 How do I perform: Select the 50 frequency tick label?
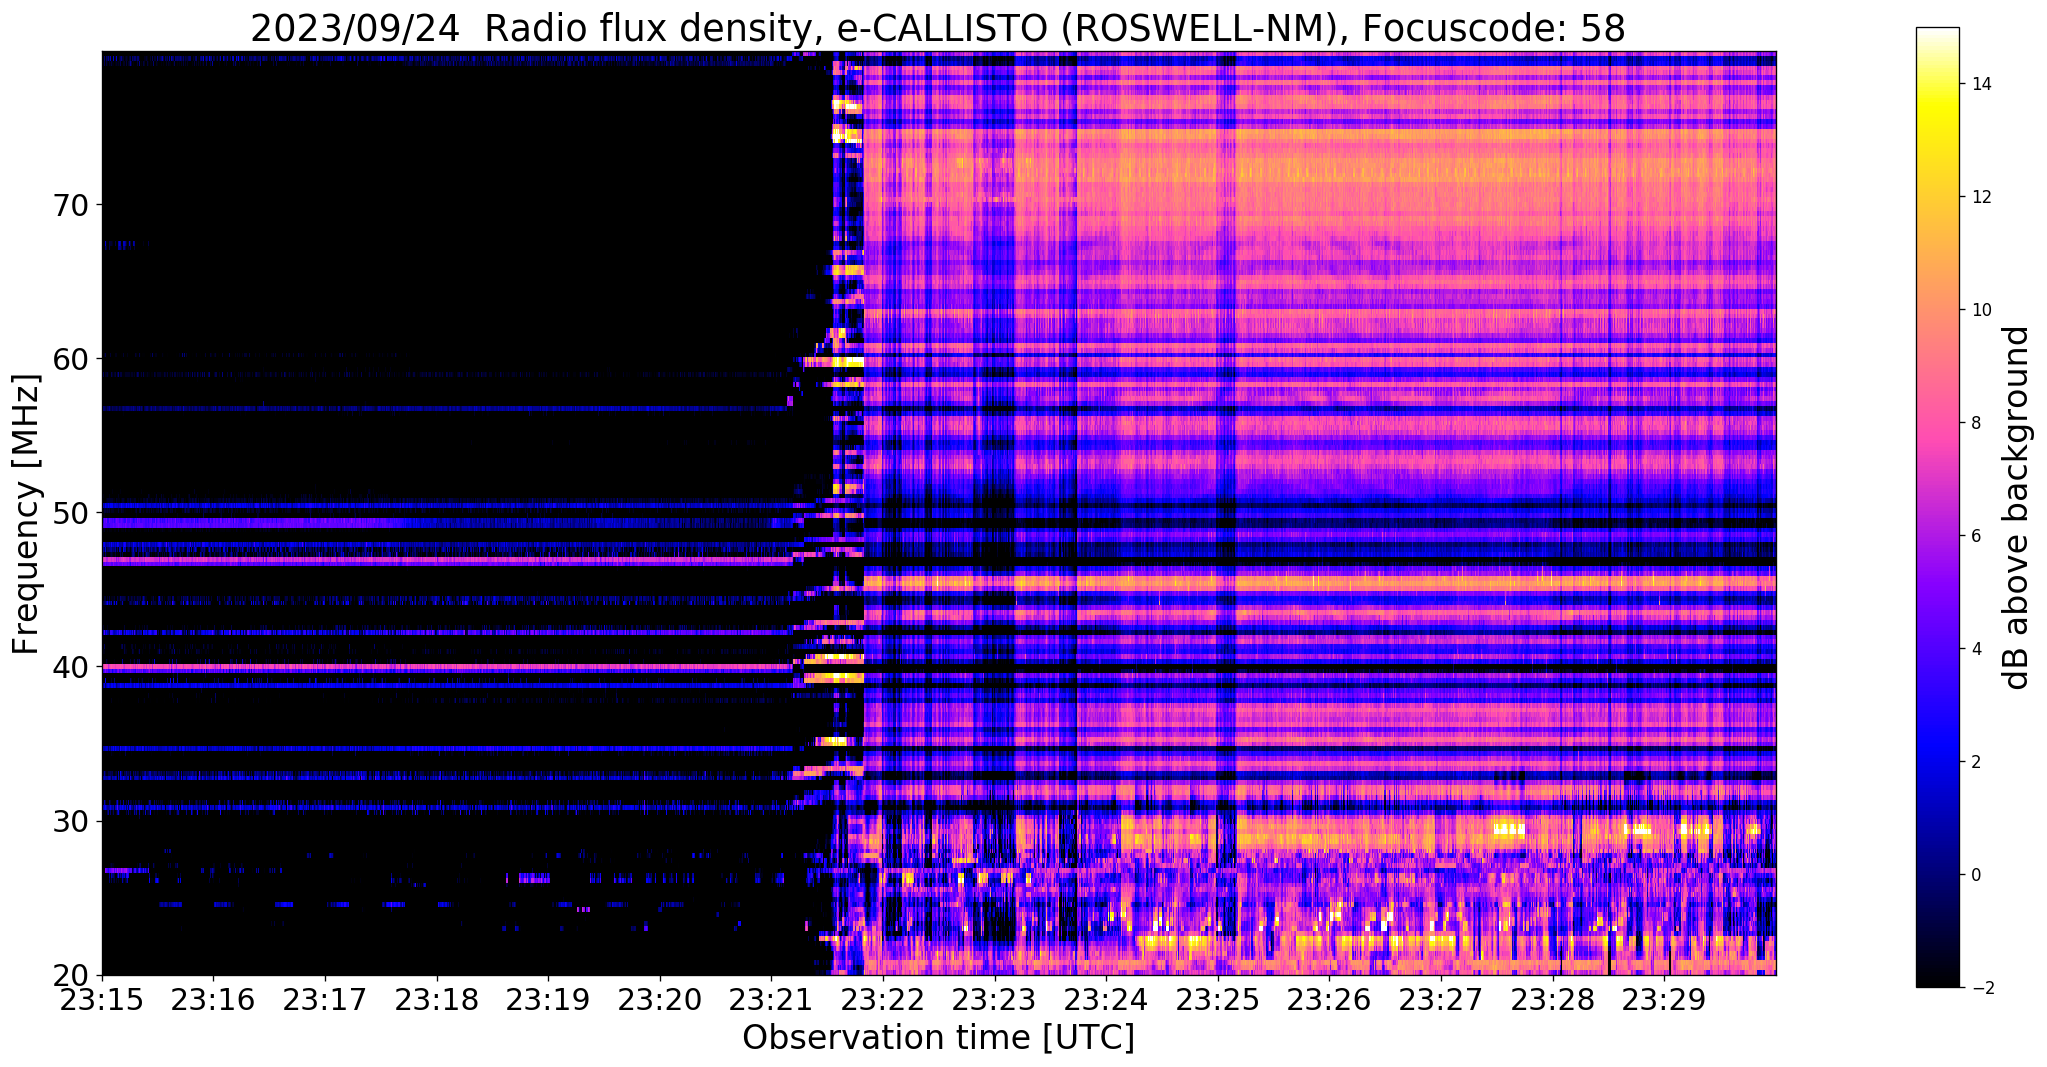click(70, 513)
